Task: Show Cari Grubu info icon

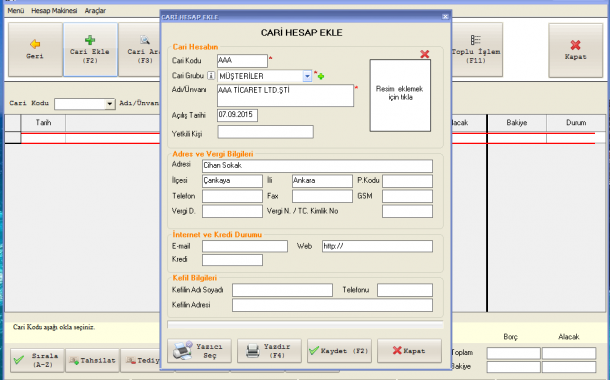Action: 210,76
